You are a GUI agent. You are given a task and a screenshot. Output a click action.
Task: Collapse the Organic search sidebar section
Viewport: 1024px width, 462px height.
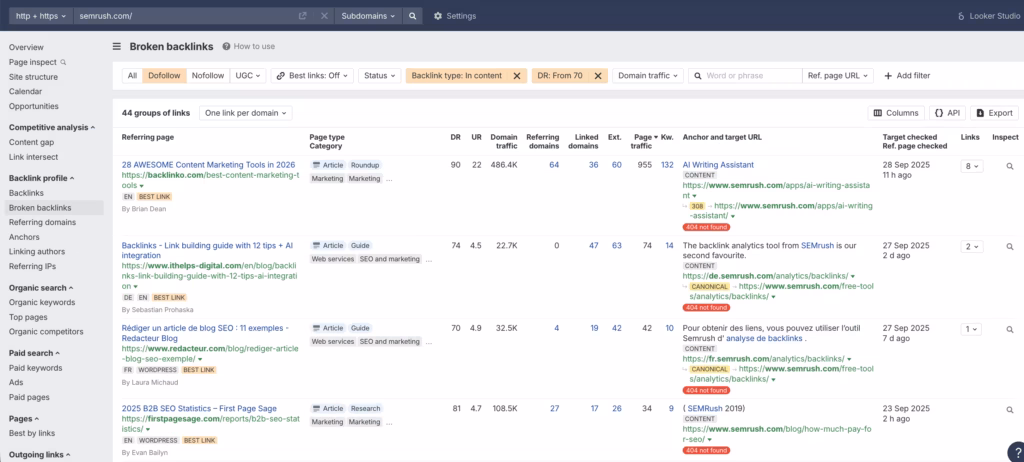click(x=41, y=288)
